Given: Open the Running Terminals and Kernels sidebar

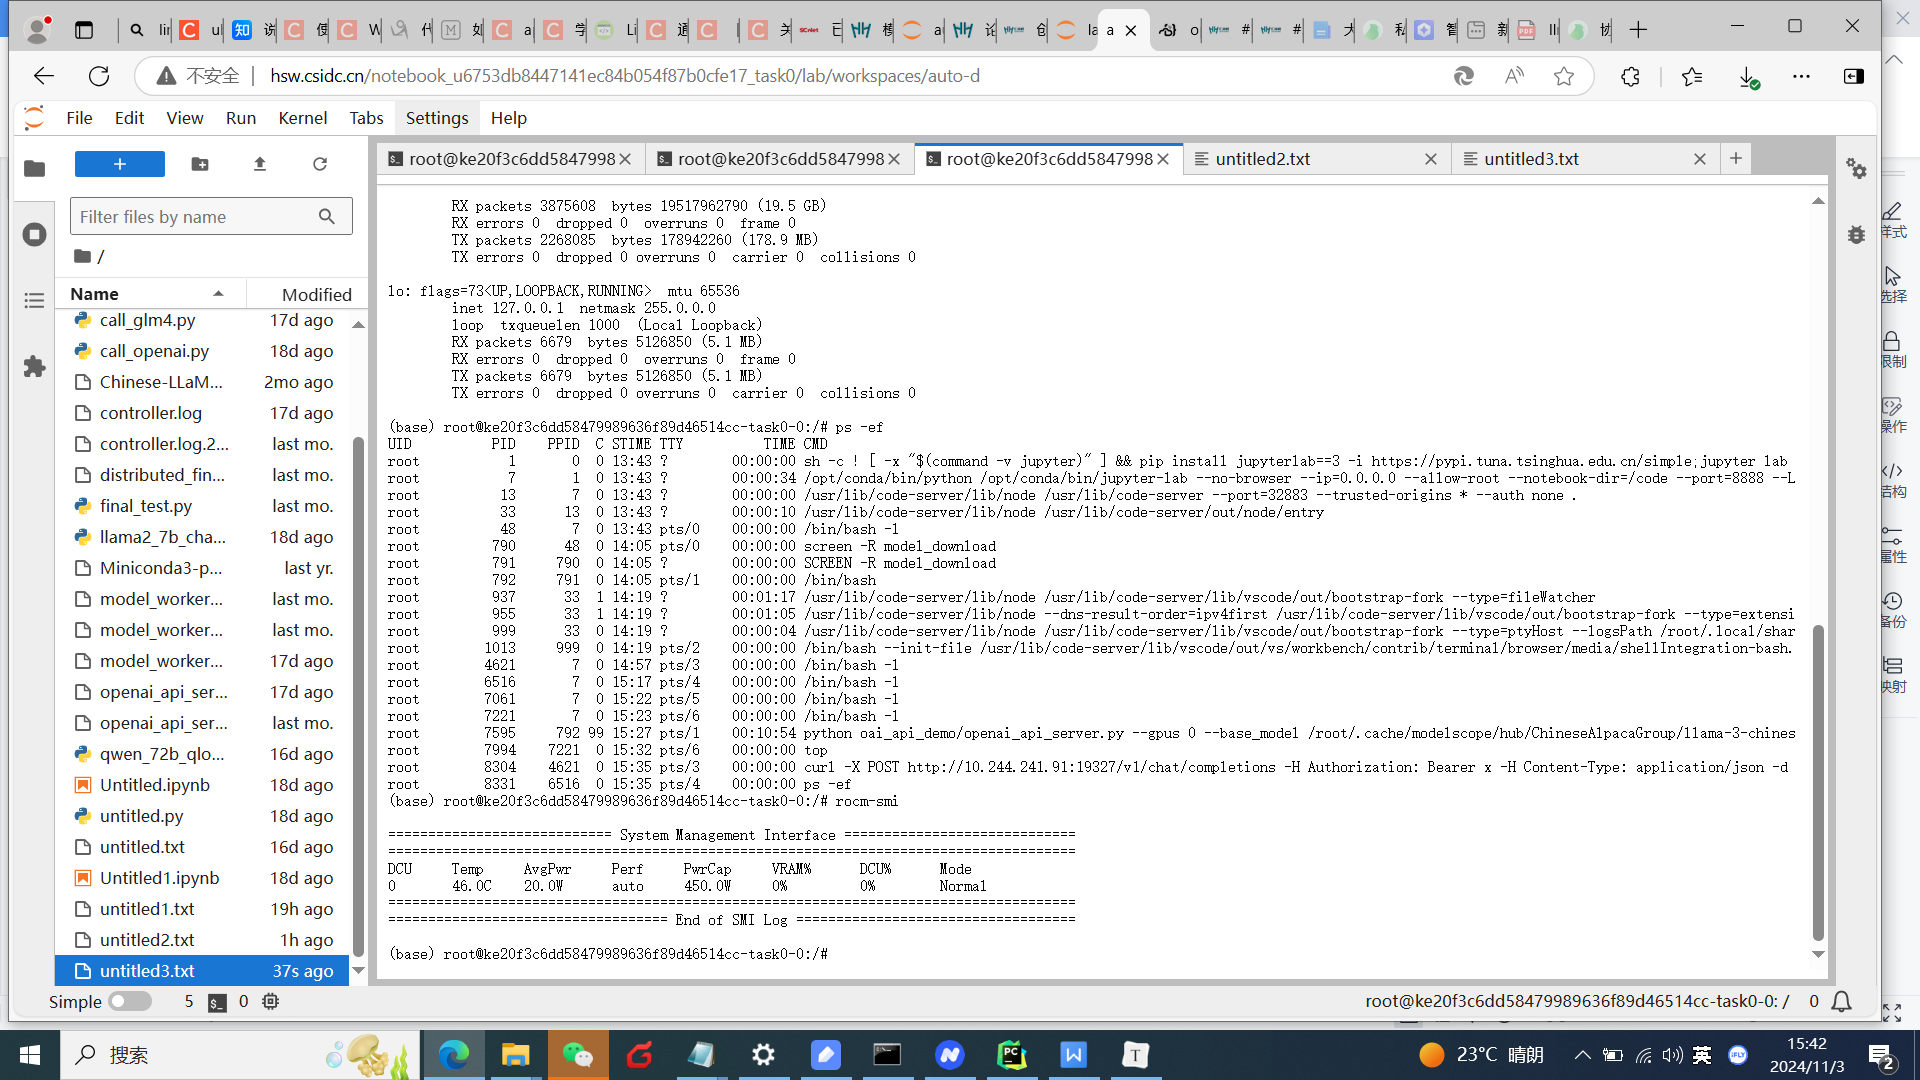Looking at the screenshot, I should click(x=34, y=234).
